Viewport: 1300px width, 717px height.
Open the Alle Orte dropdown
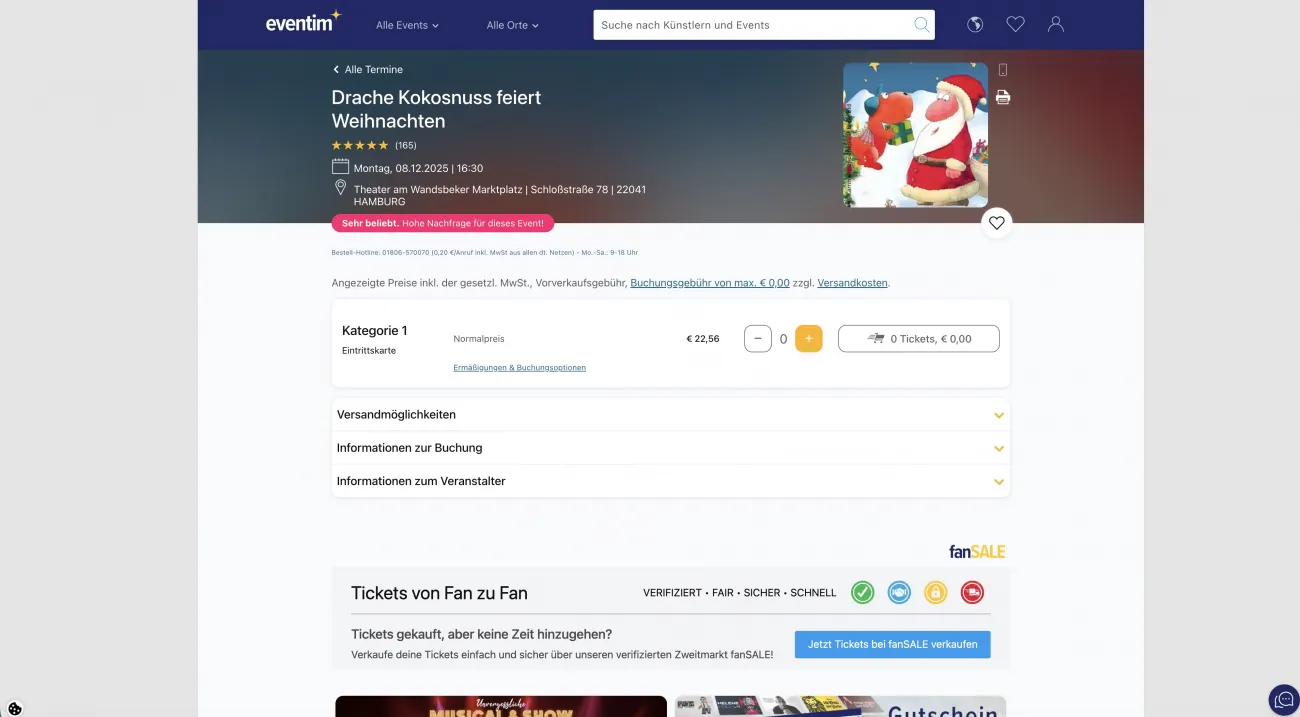(x=512, y=25)
